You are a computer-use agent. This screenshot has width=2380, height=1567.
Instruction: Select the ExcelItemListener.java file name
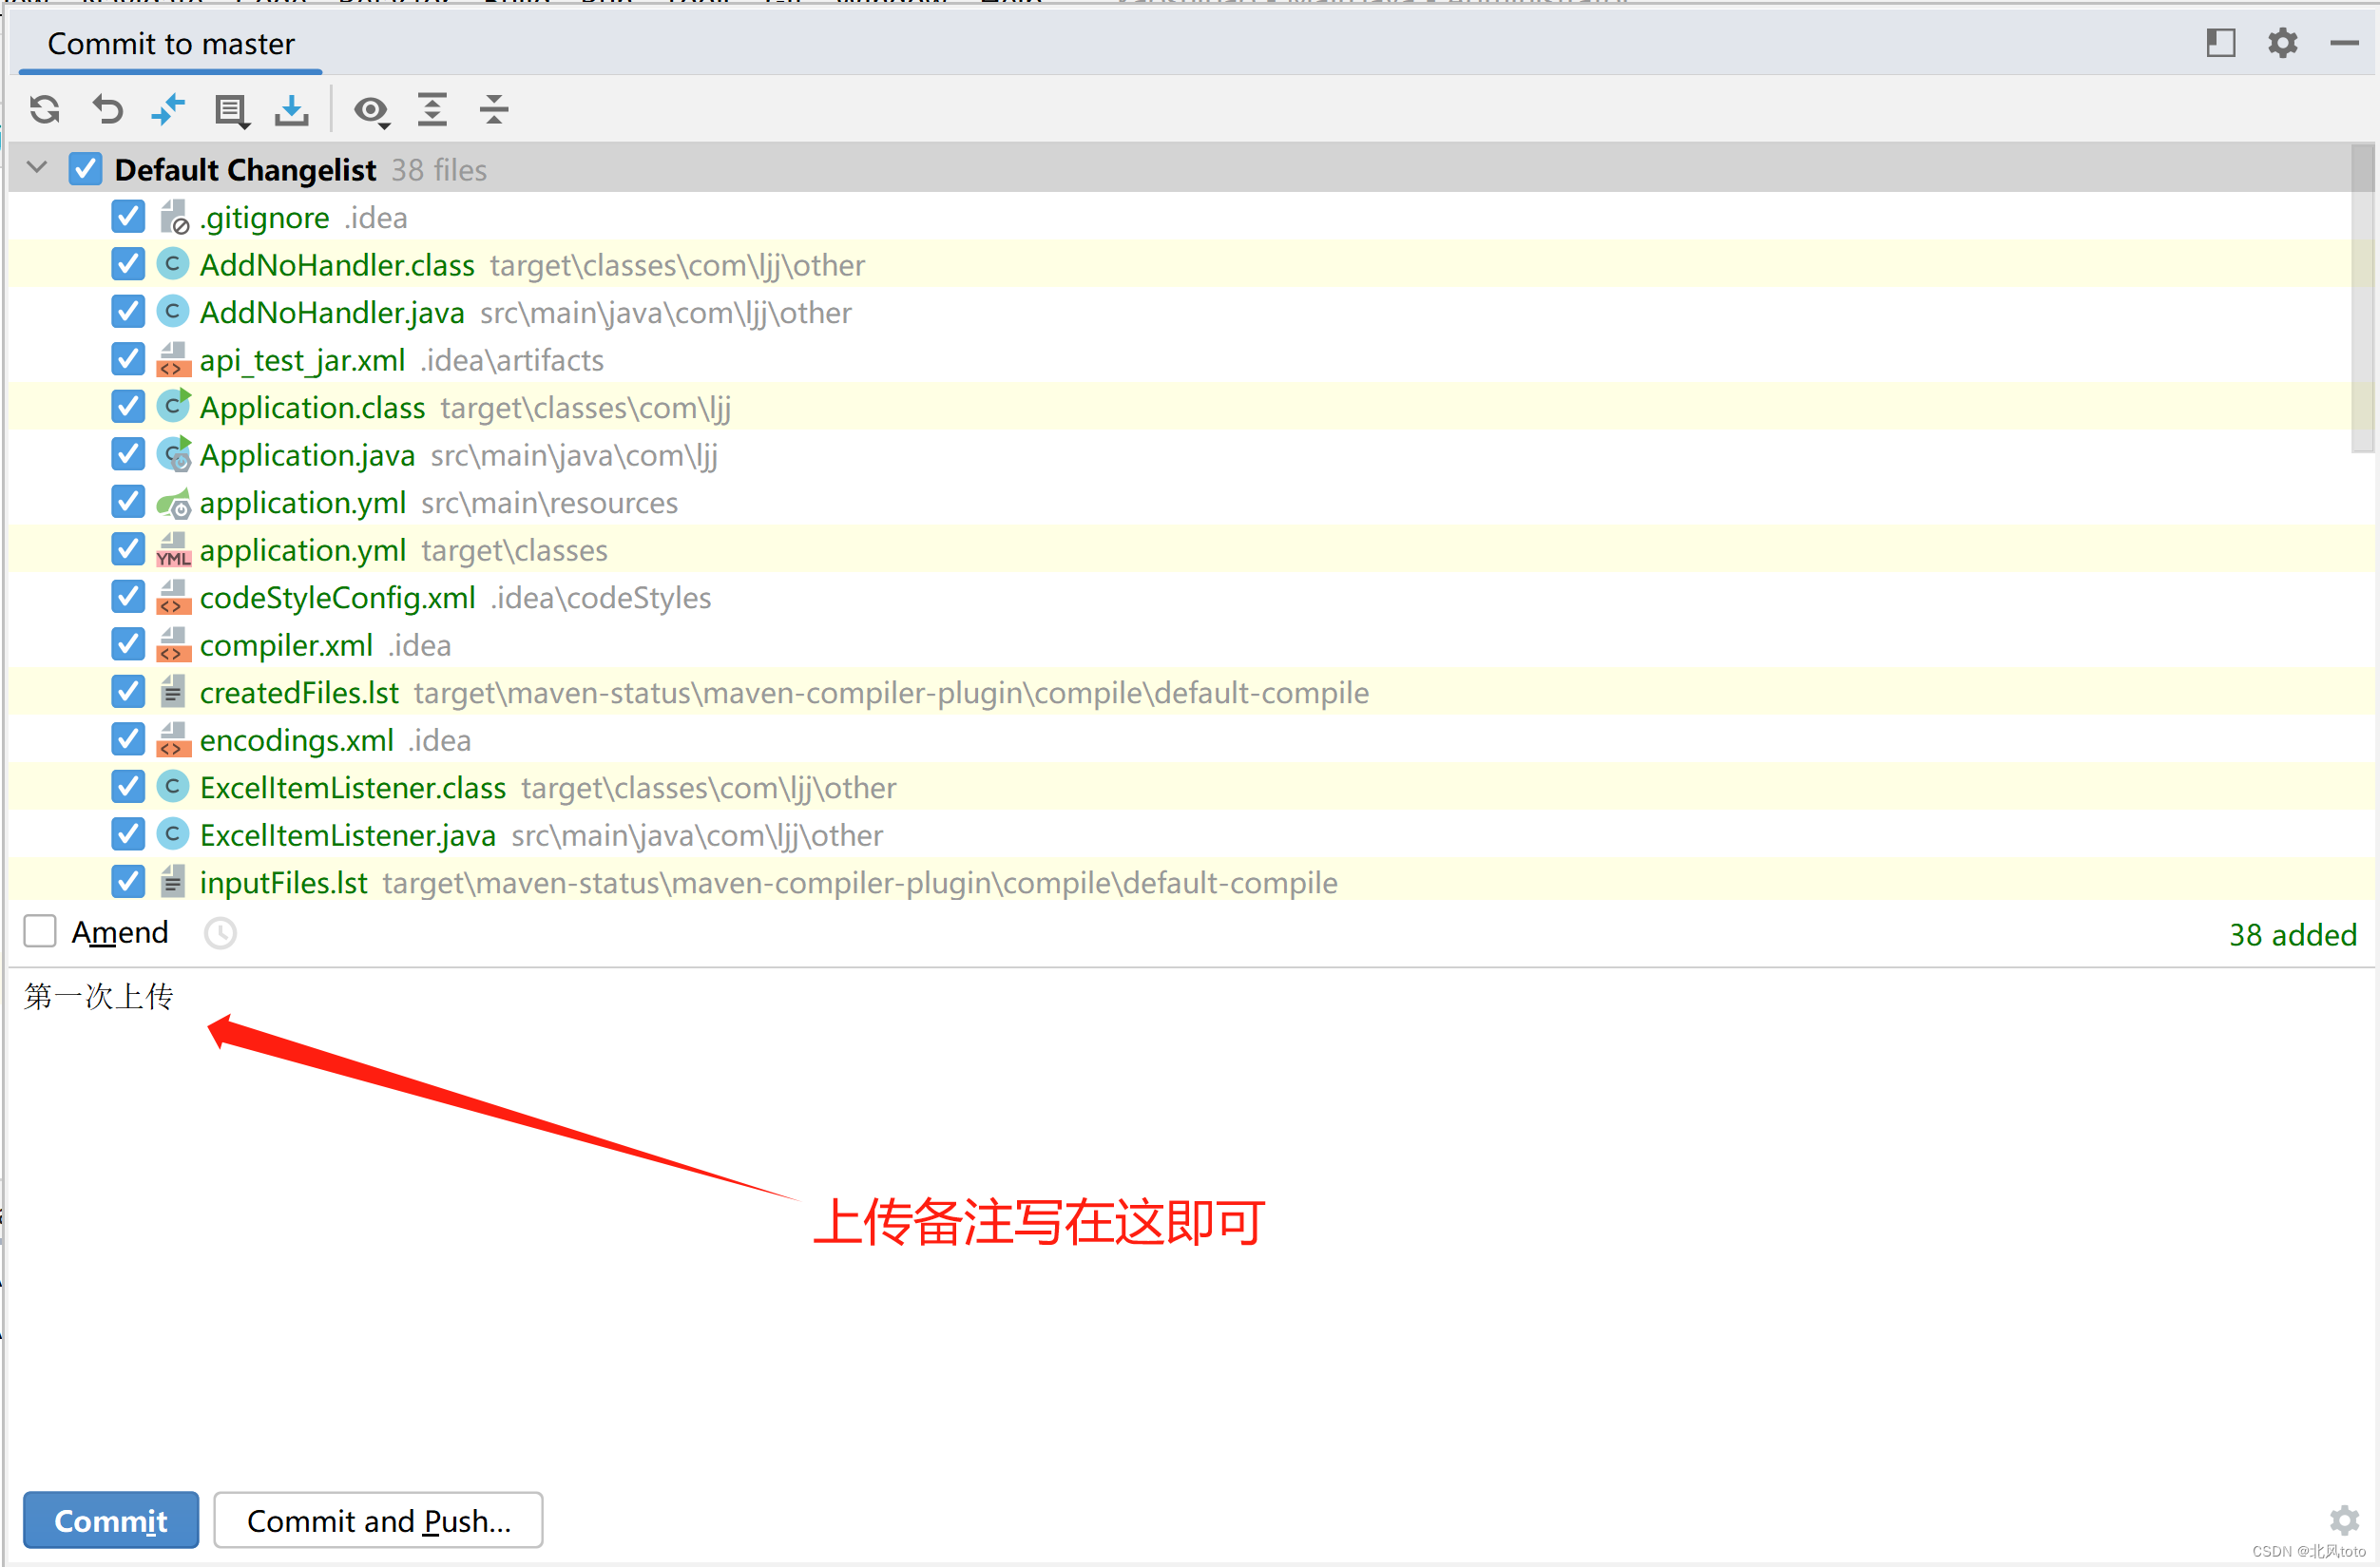(348, 835)
